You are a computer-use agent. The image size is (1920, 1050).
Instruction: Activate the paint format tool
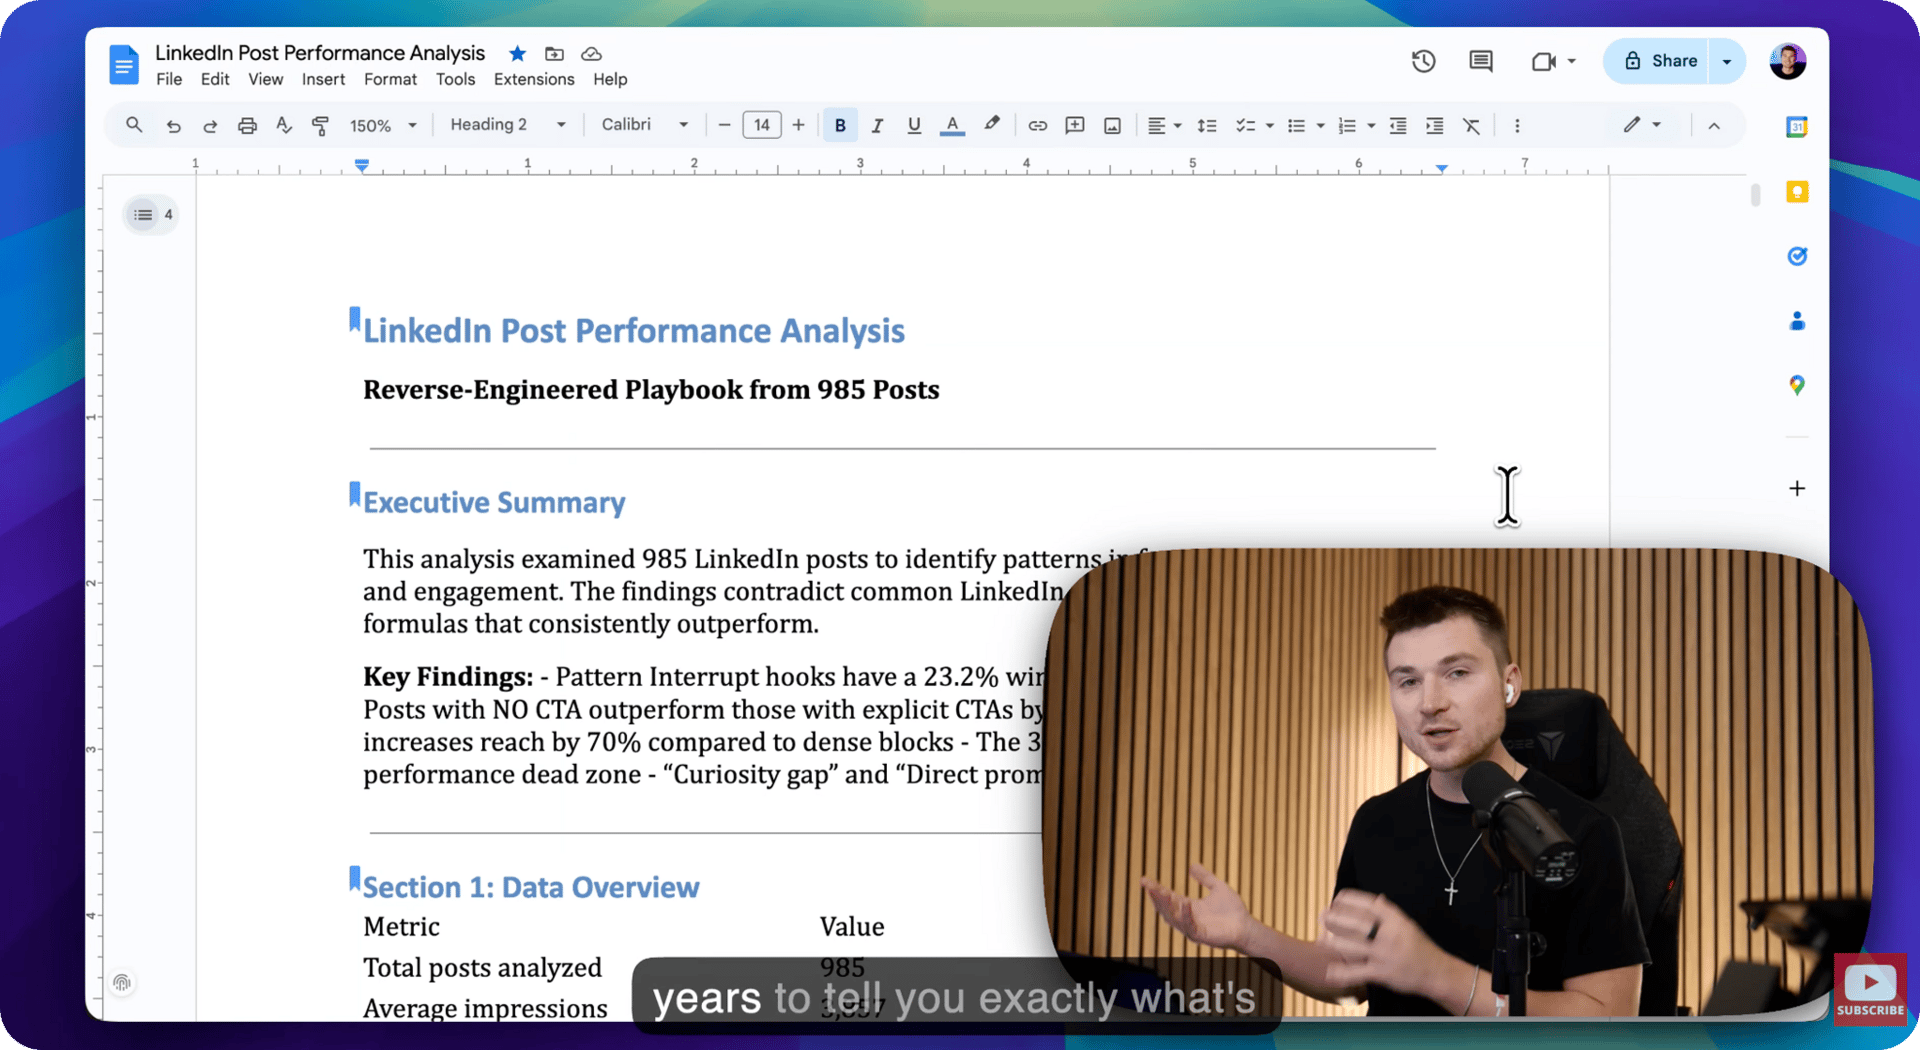320,126
